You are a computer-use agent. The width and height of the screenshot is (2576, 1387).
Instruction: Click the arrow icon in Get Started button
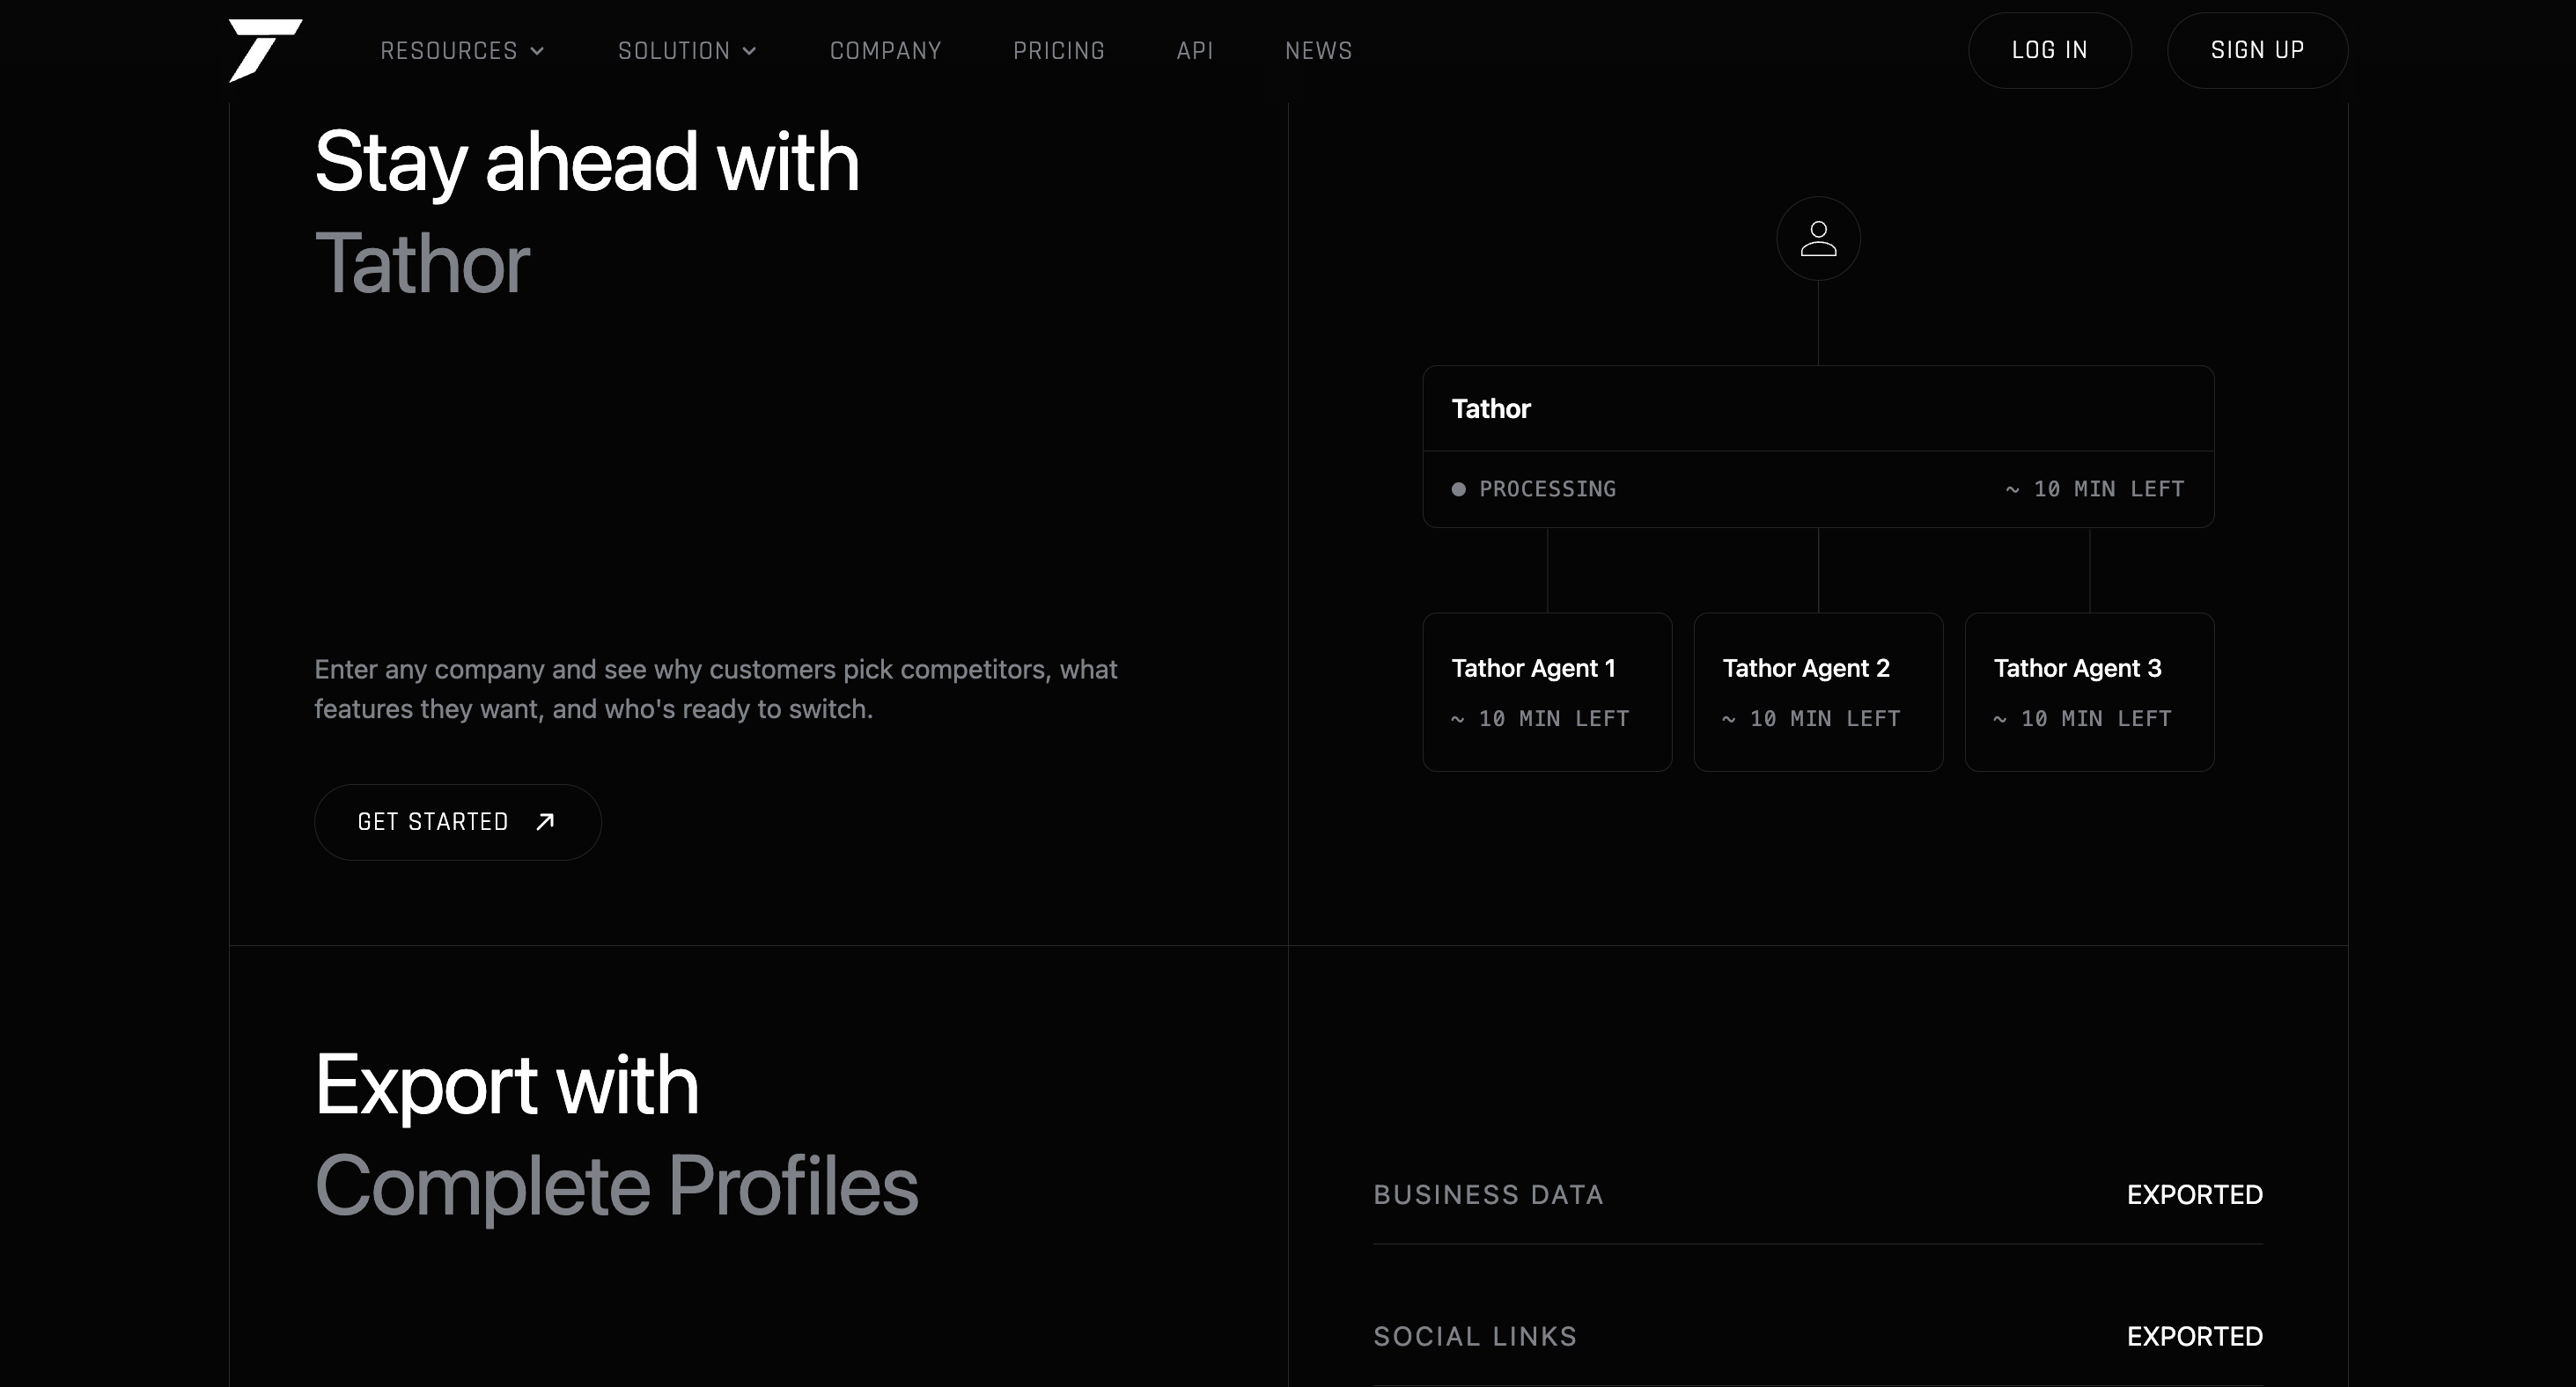[x=545, y=822]
